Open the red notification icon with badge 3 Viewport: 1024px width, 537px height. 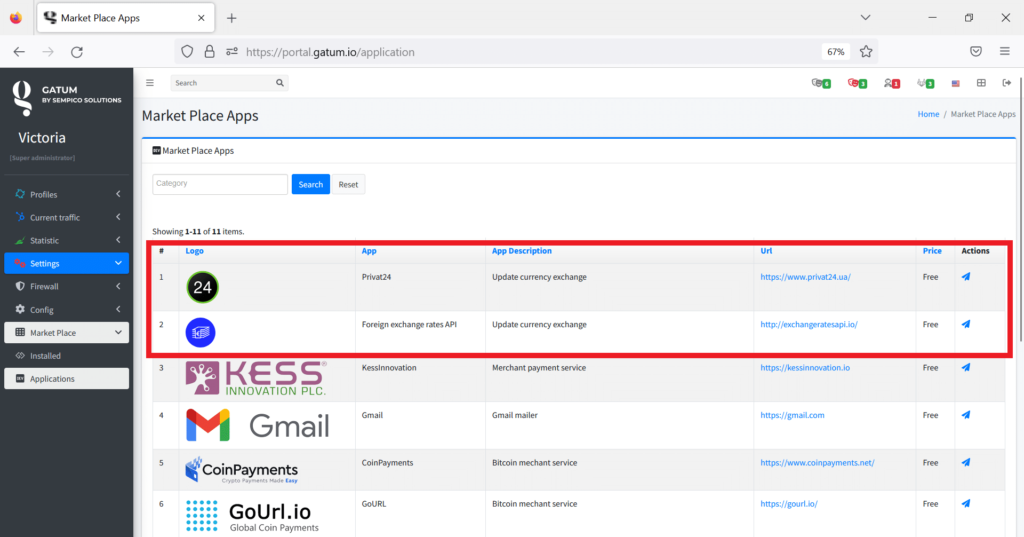[x=857, y=83]
